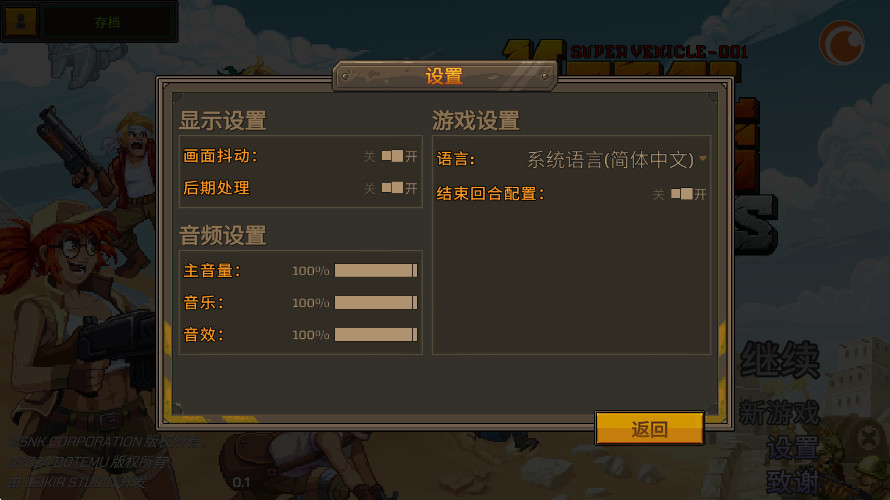Click the orange Crunchyroll logo icon
Screen dimensions: 890x500
click(842, 43)
